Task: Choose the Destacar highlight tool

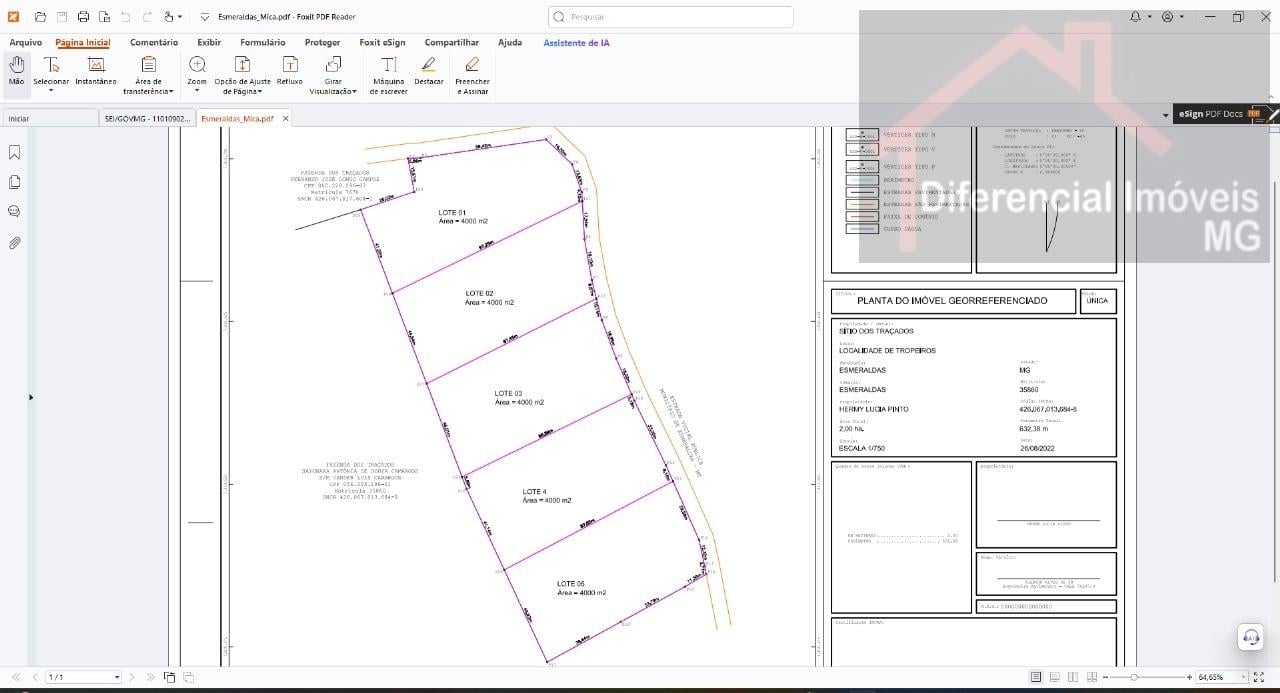Action: 429,70
